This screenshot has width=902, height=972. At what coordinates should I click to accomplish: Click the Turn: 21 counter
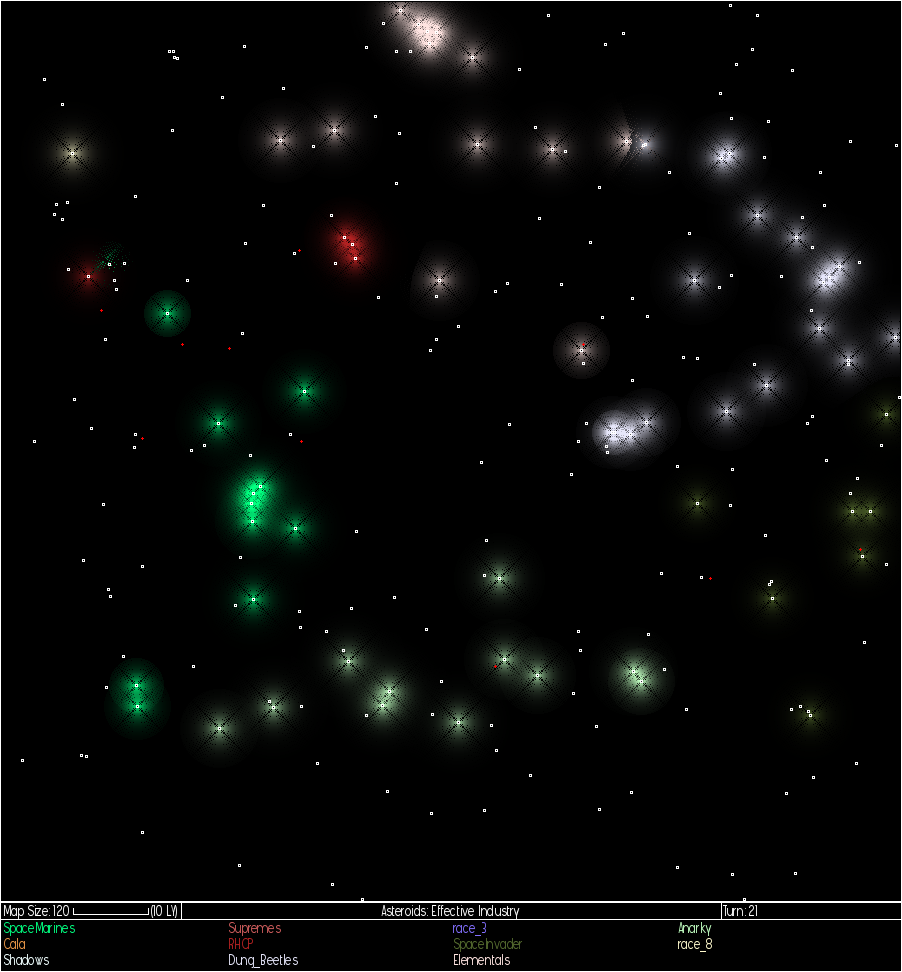pos(740,911)
